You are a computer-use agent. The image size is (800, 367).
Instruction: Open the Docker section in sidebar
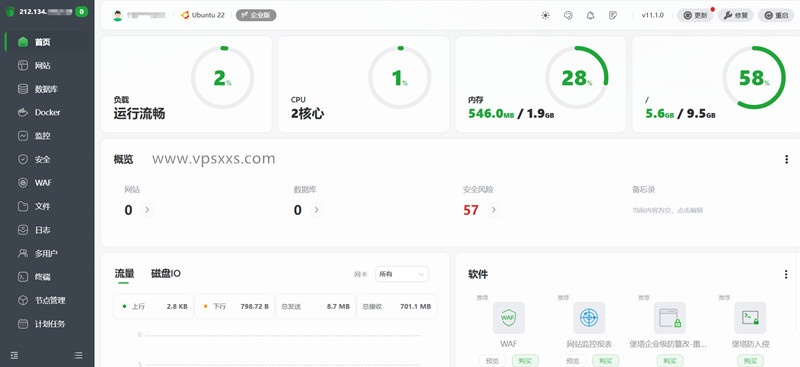pyautogui.click(x=47, y=112)
